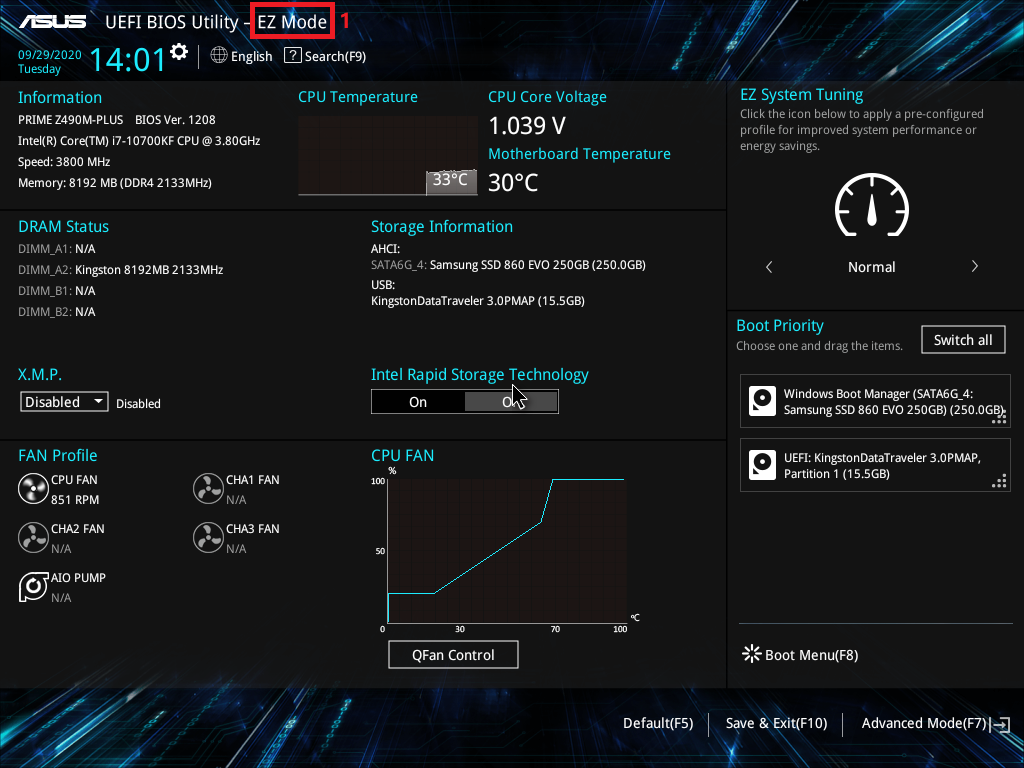Select the CHA2 FAN icon
Image resolution: width=1024 pixels, height=768 pixels.
coord(32,537)
